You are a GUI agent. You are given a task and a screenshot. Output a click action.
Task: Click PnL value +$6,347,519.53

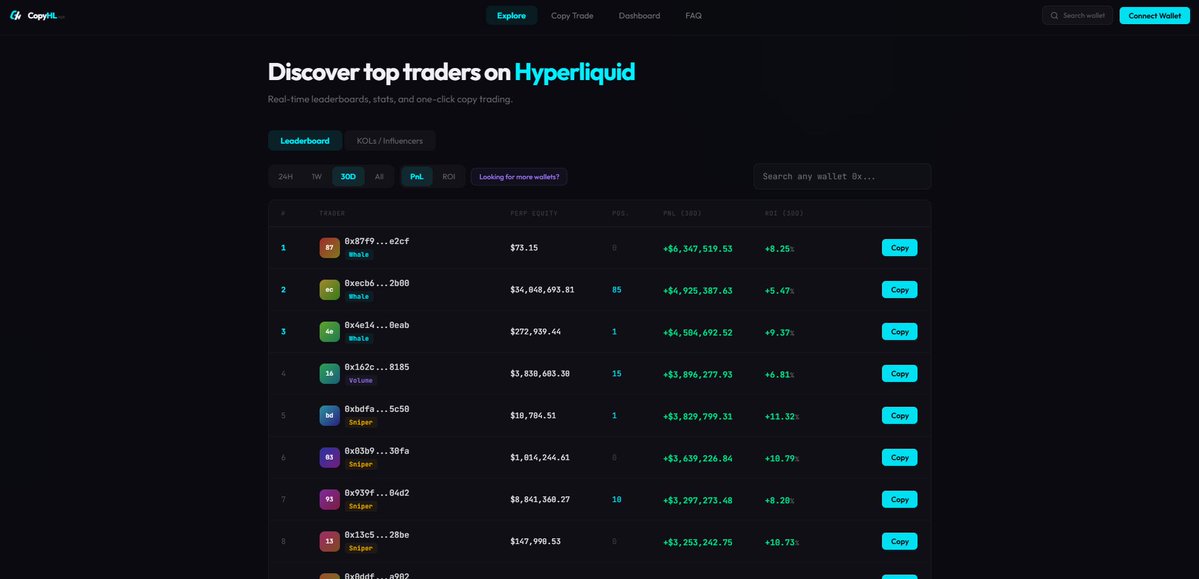coord(697,249)
